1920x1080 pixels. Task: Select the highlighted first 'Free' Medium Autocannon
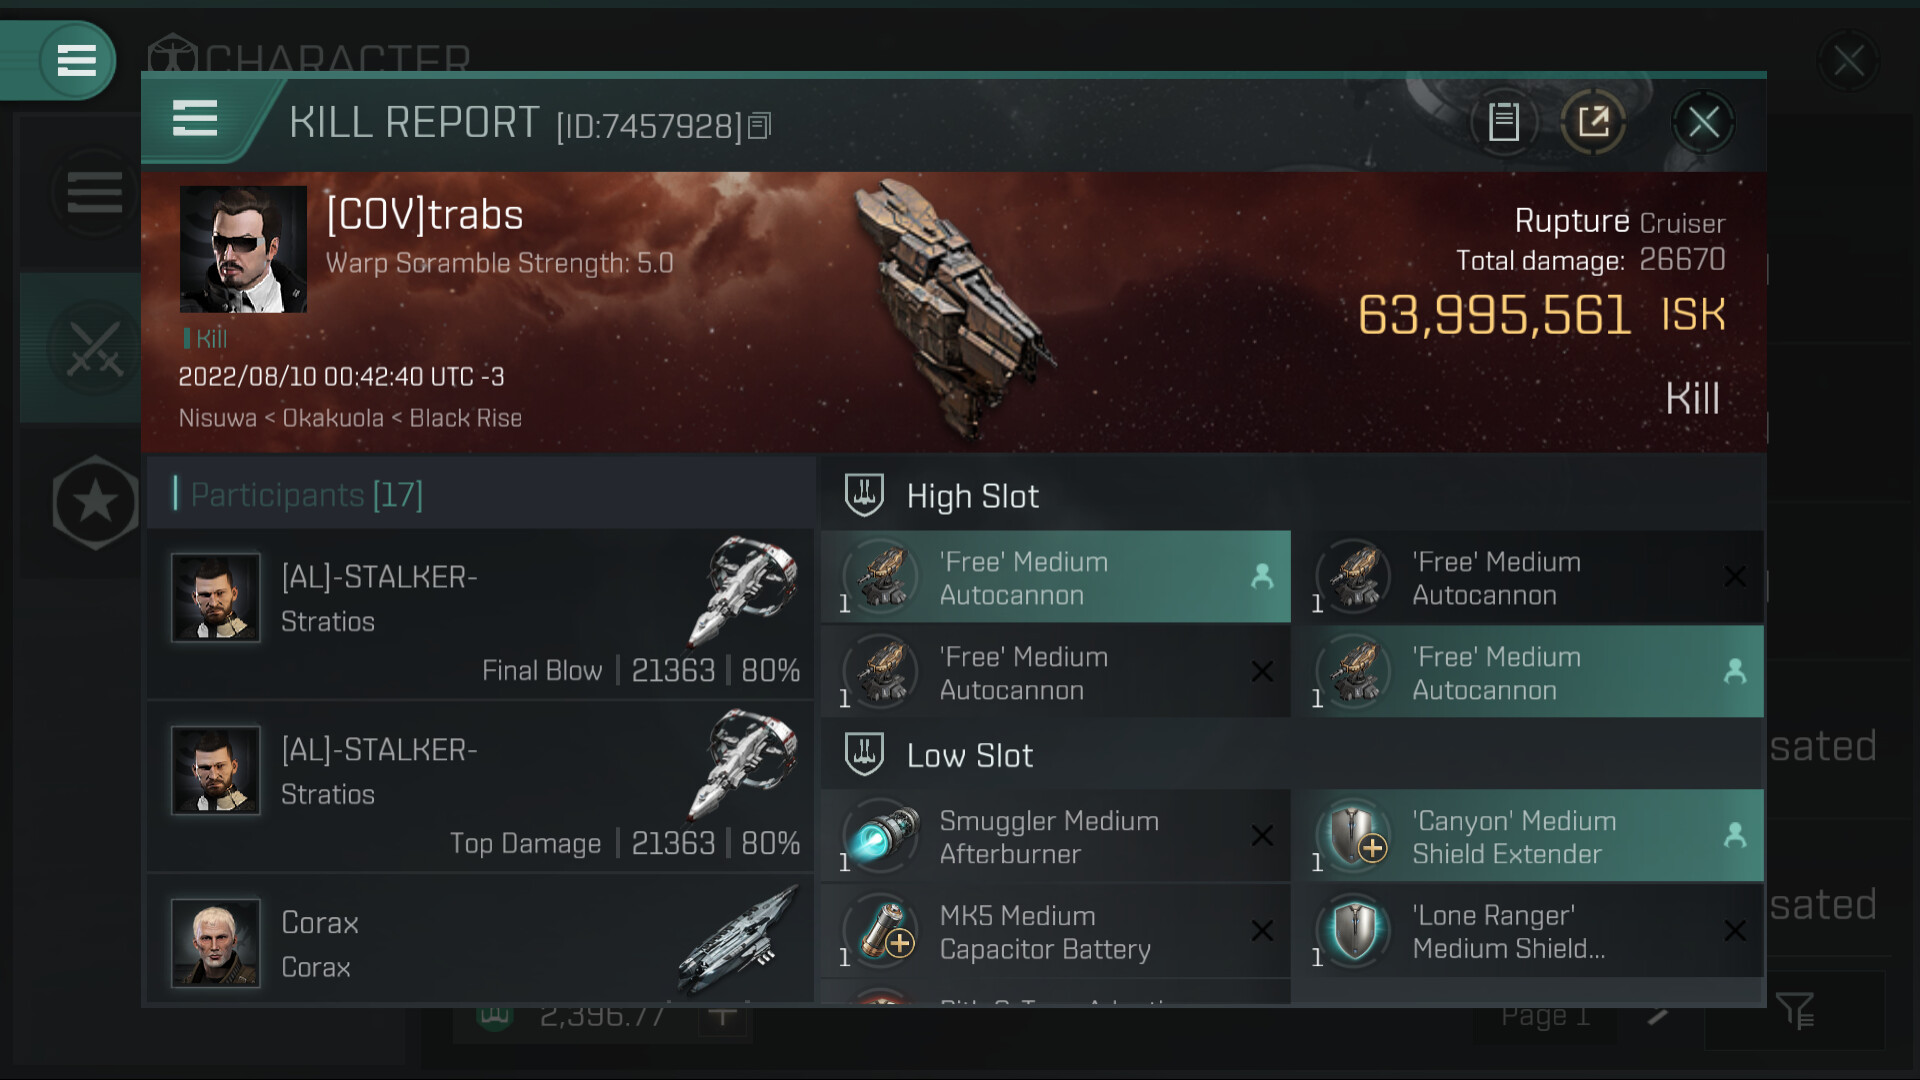pyautogui.click(x=1055, y=578)
